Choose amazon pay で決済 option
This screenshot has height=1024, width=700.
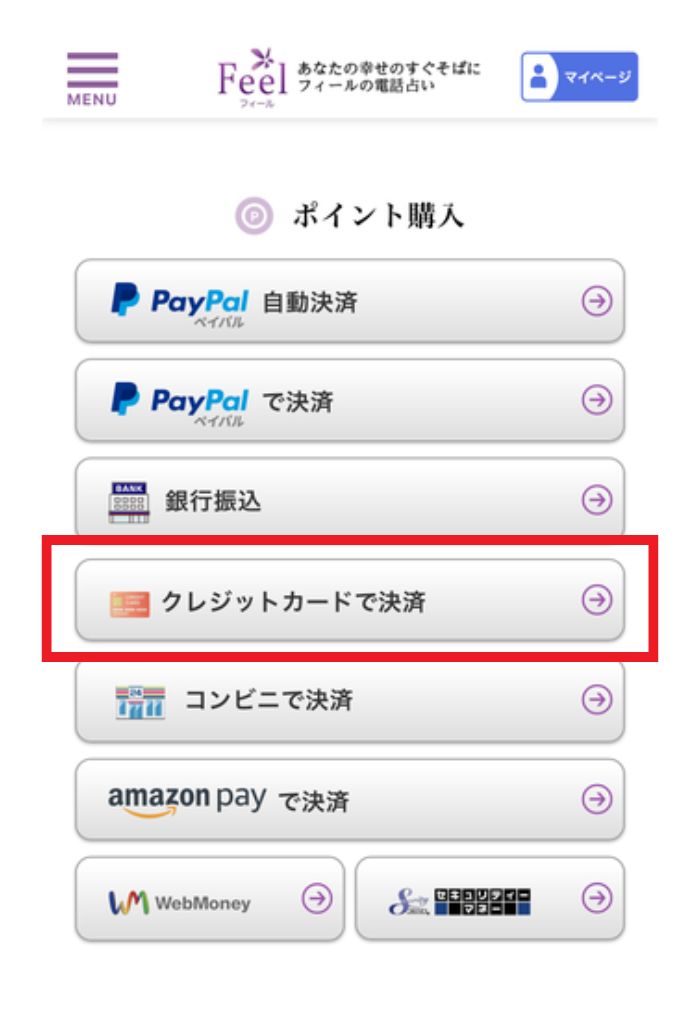[350, 799]
